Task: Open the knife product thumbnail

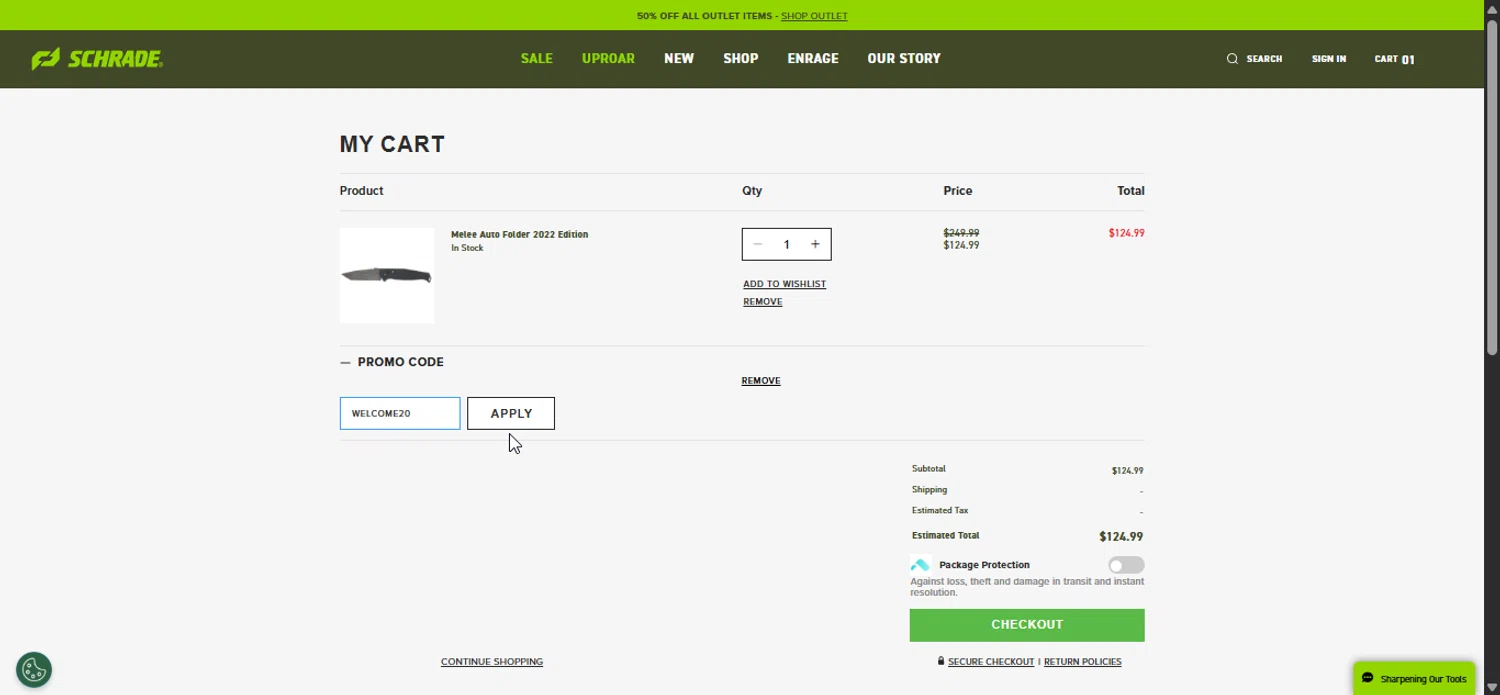Action: [387, 275]
